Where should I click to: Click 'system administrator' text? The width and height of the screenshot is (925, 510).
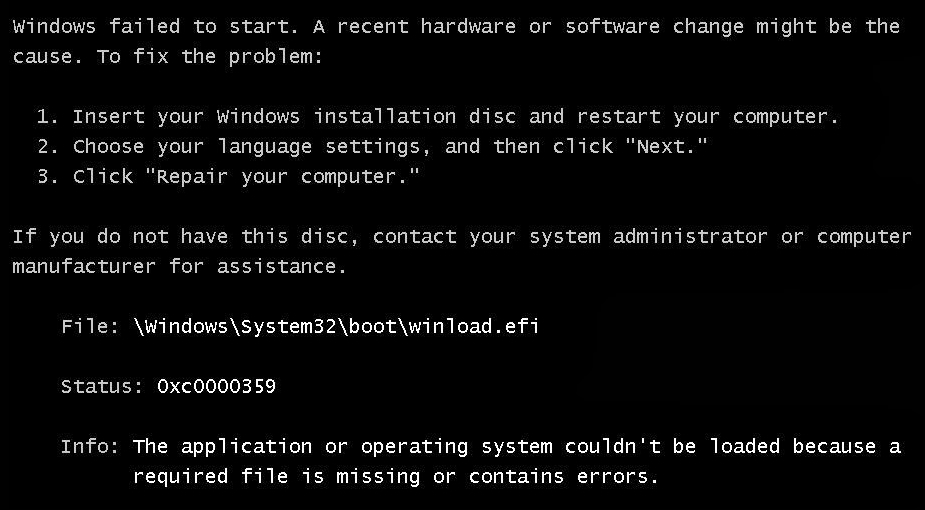[648, 236]
